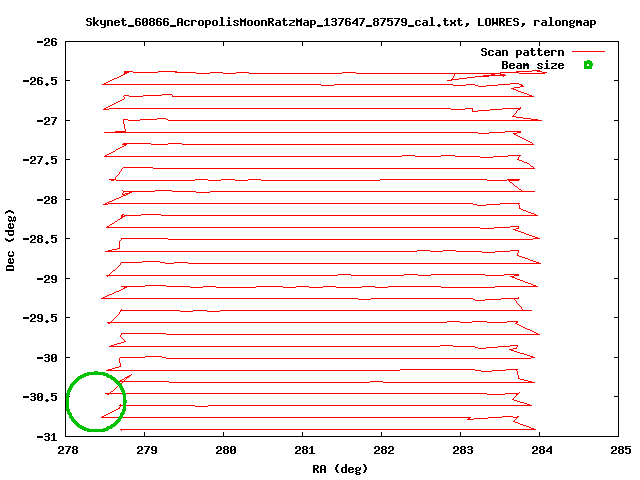Select the 'Beam size' legend label
This screenshot has width=640, height=480.
pos(533,65)
